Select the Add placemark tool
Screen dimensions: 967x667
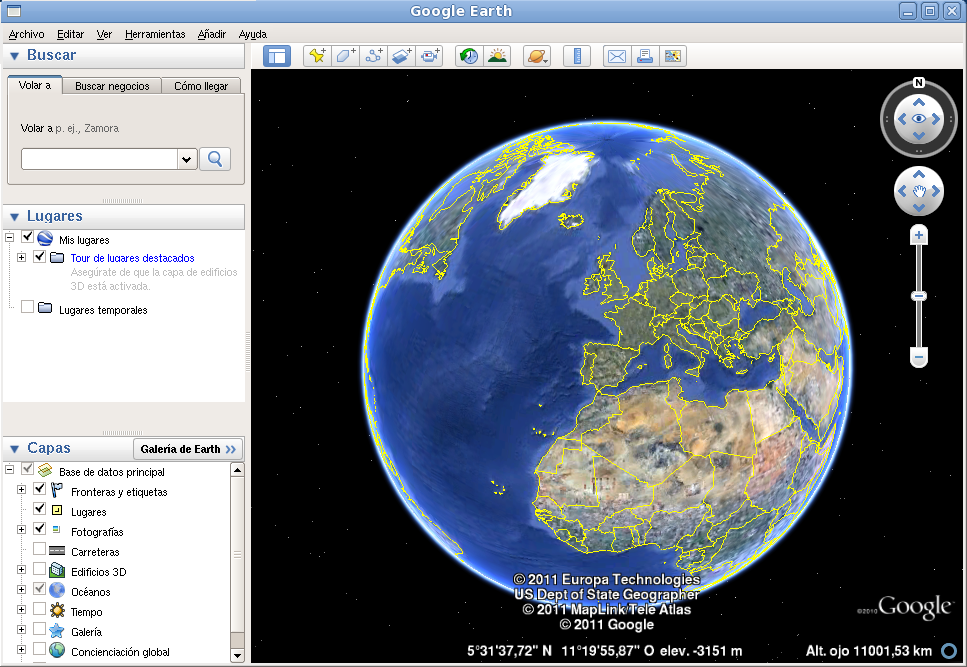317,55
